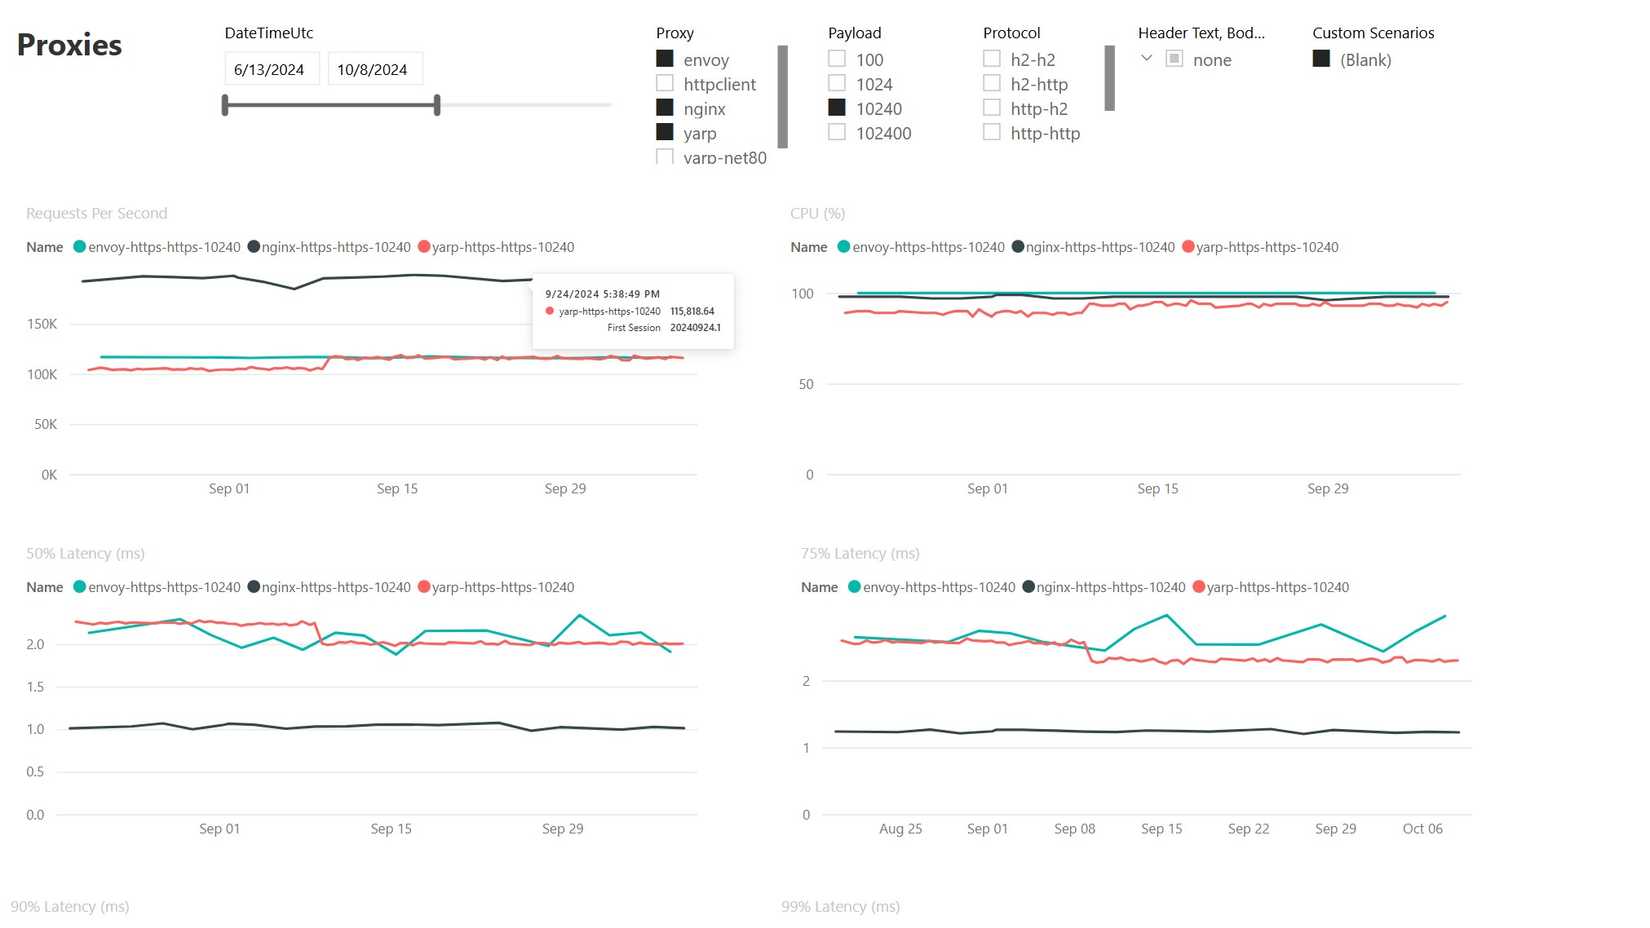Click nginx legend dot in 75% Latency chart
The width and height of the screenshot is (1650, 928).
click(x=1028, y=587)
